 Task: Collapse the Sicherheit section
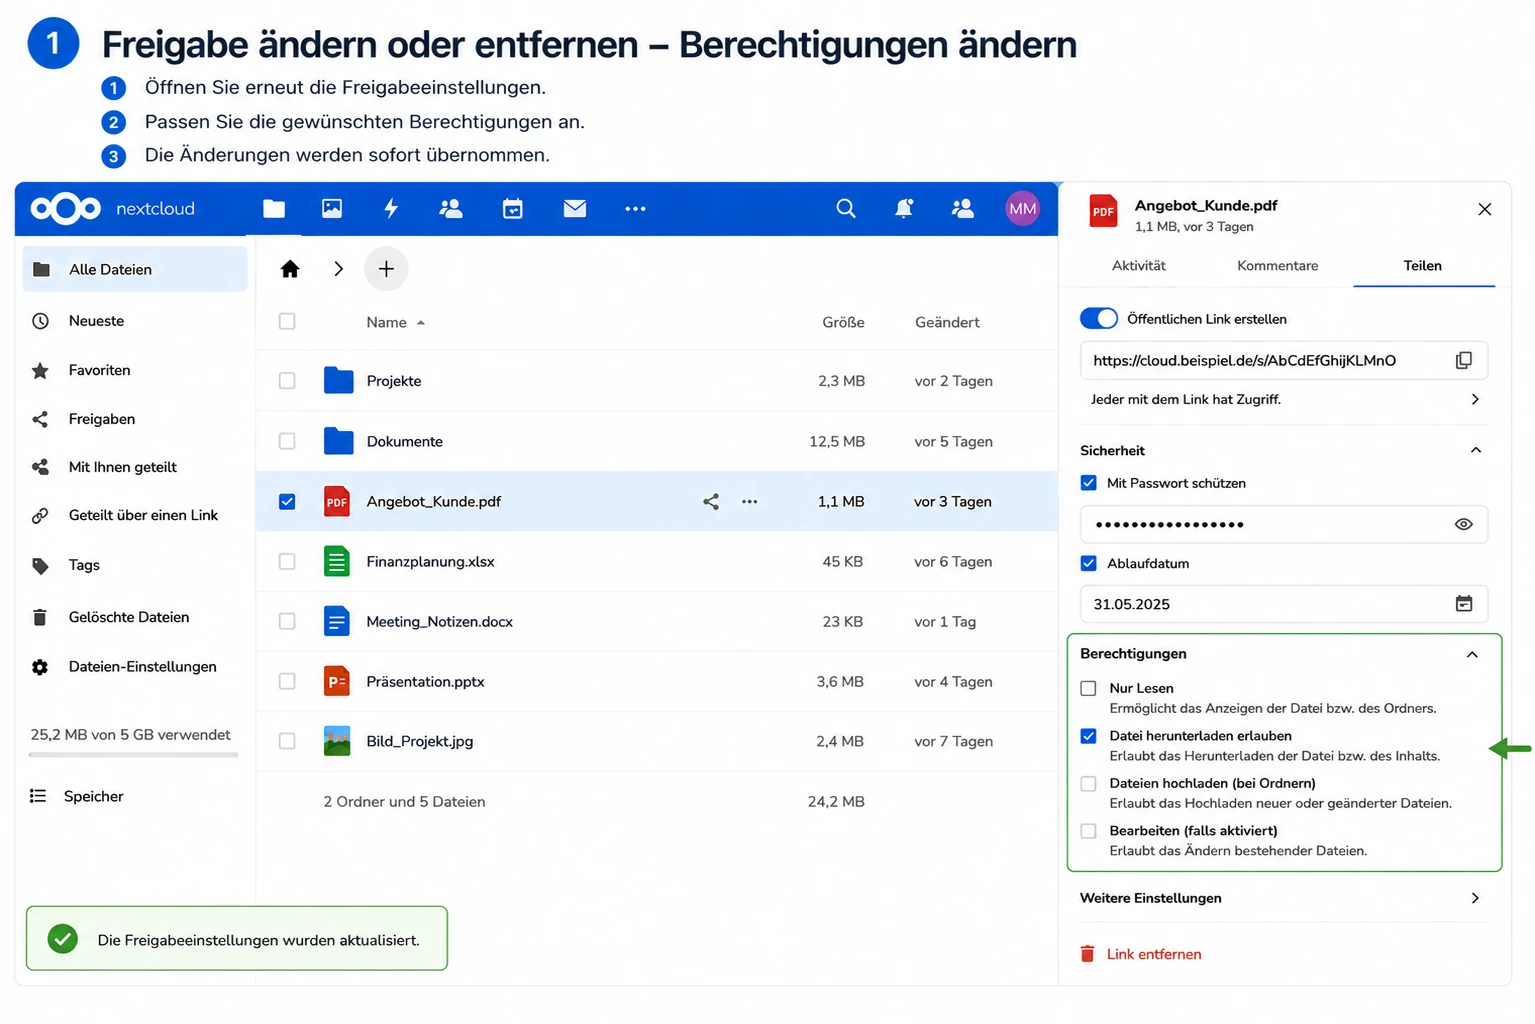click(1476, 450)
